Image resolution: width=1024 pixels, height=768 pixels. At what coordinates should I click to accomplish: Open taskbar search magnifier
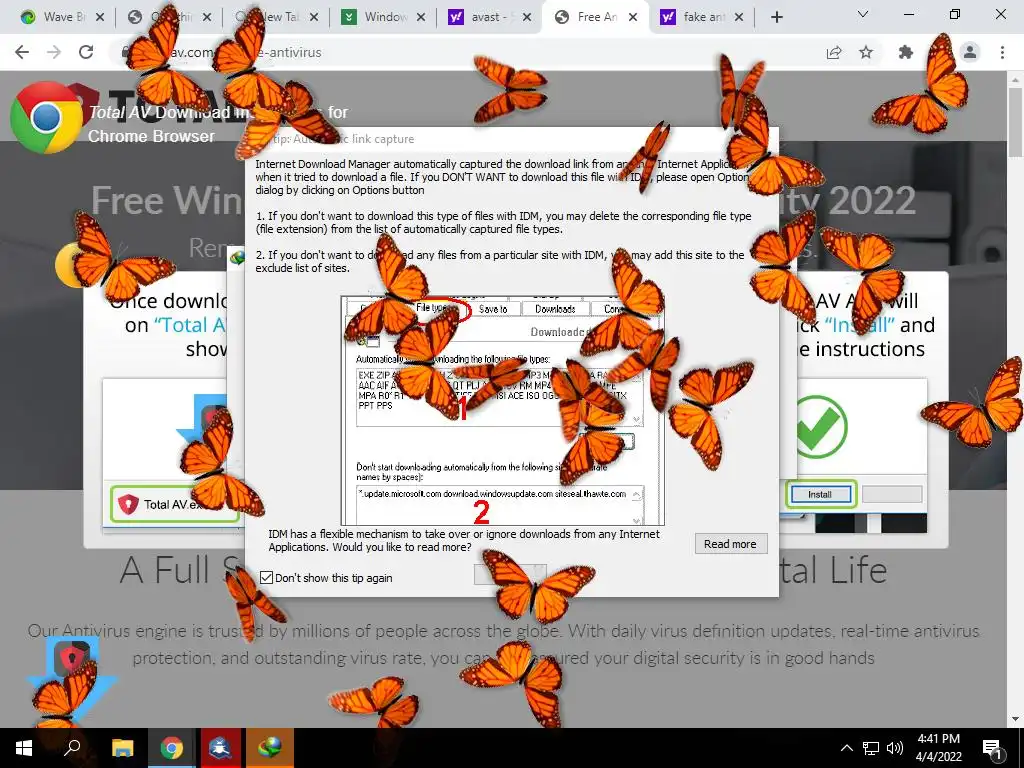pyautogui.click(x=72, y=748)
